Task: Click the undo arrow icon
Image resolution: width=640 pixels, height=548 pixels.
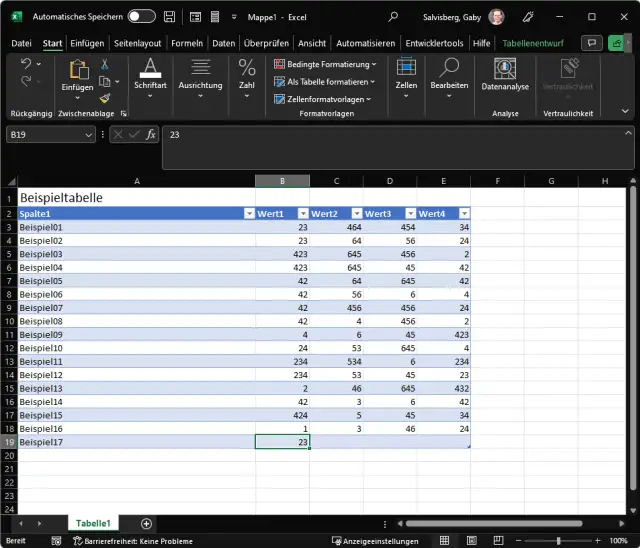Action: (x=26, y=64)
